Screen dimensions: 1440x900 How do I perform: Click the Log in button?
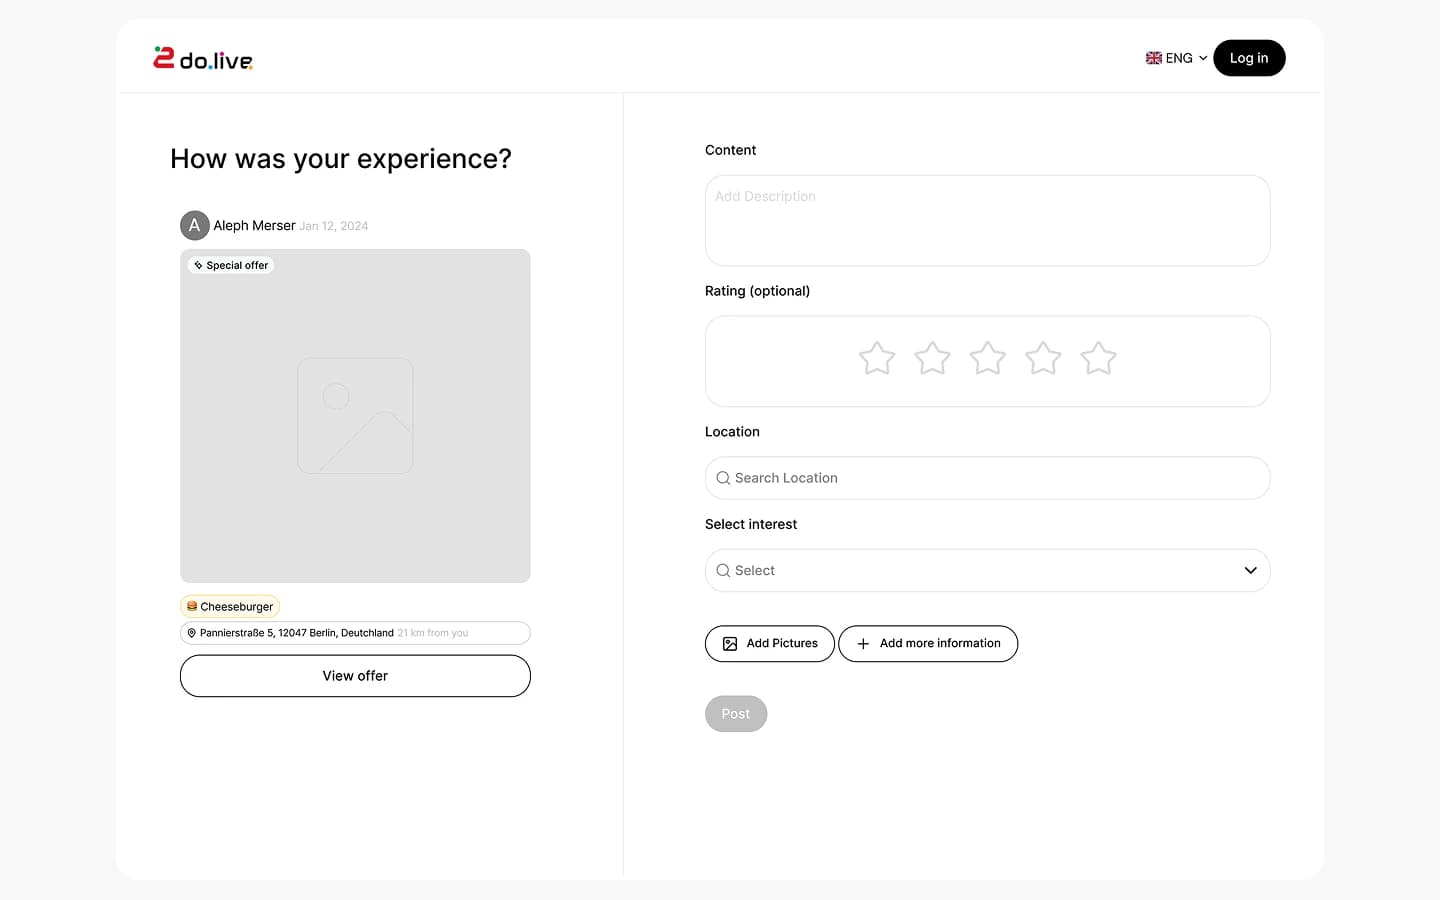[x=1249, y=58]
